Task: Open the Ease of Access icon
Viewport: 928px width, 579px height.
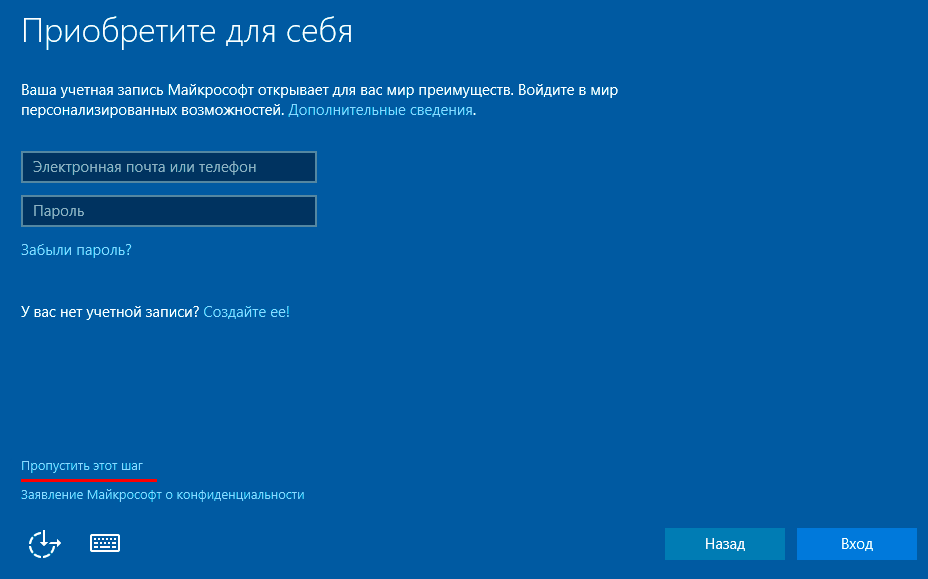Action: [x=44, y=543]
